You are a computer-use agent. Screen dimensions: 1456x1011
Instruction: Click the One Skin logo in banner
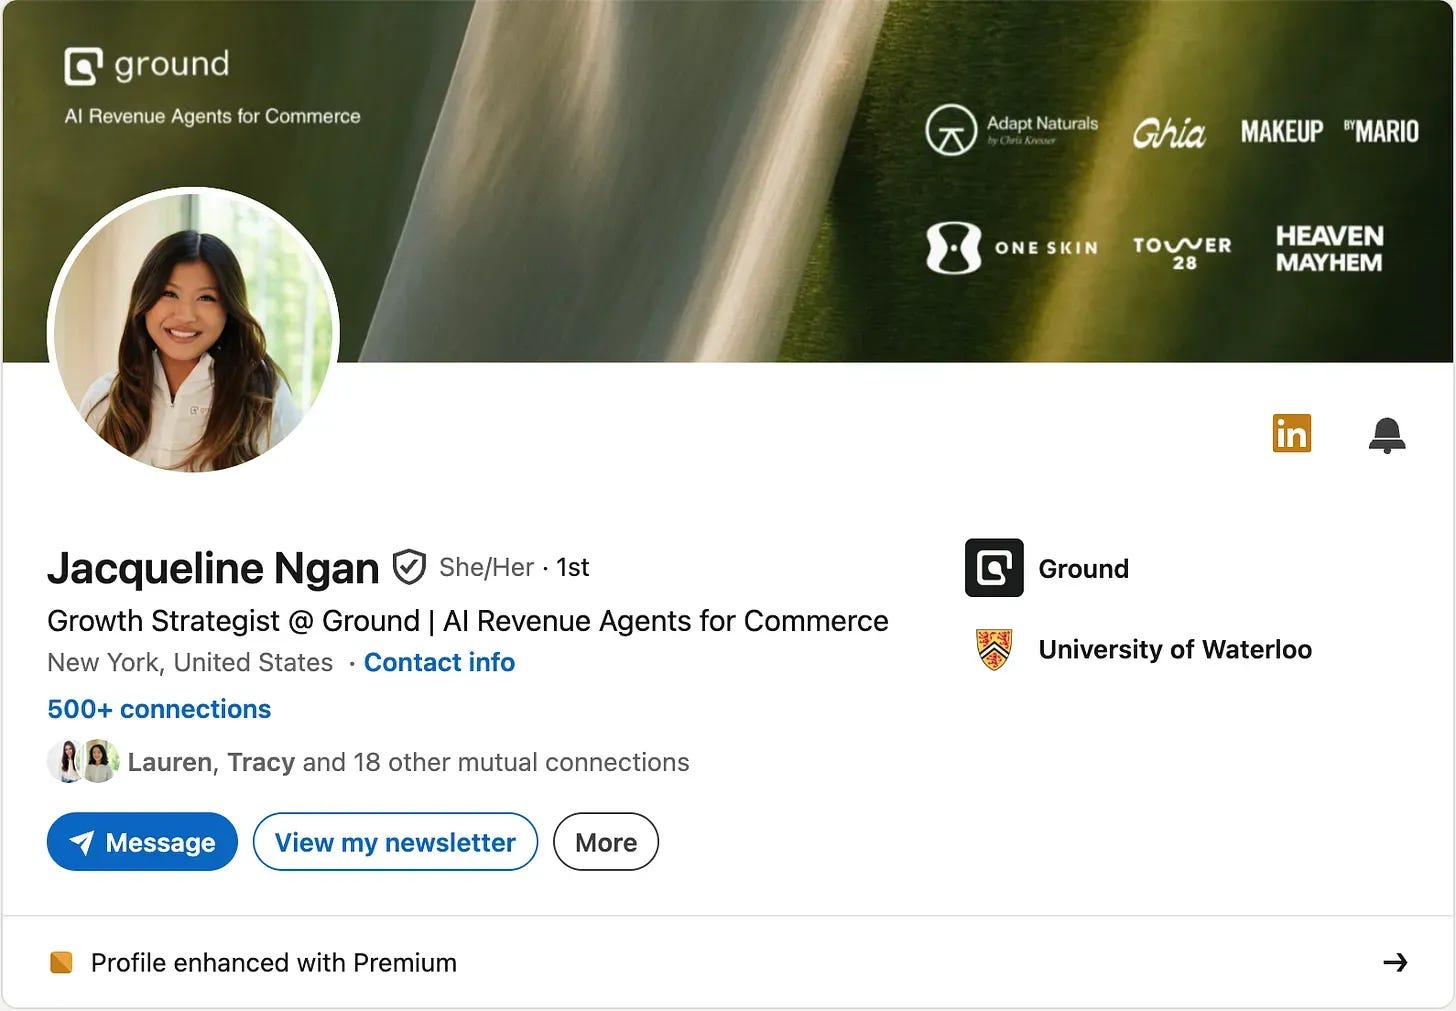pos(1012,247)
